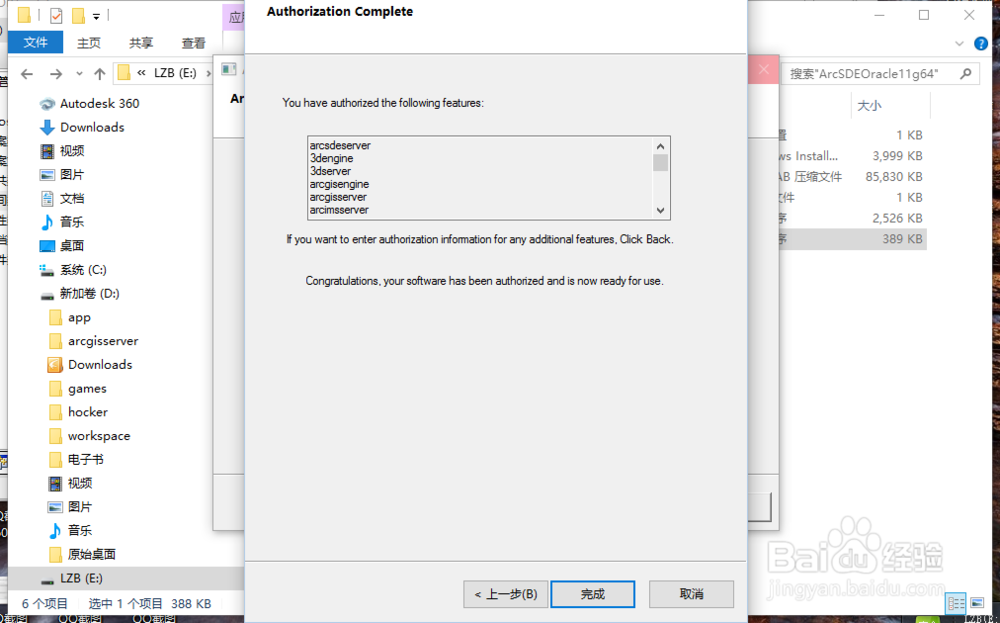Screen dimensions: 1000x623
Task: Click the features list scroll down arrow
Action: (x=660, y=210)
